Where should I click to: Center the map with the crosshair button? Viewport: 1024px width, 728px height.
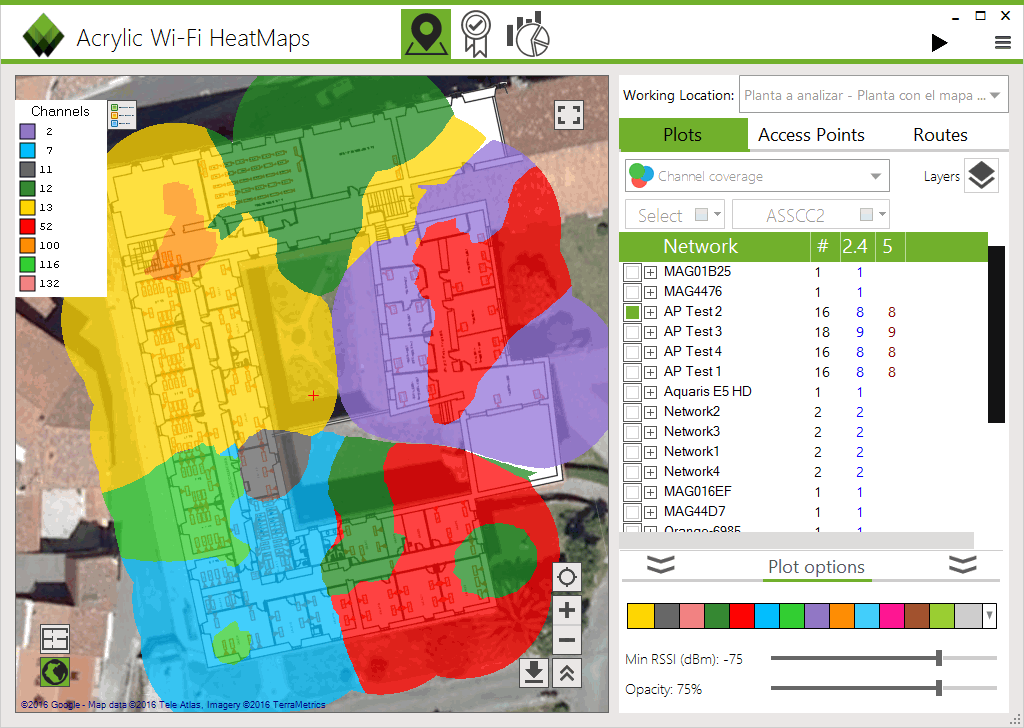pos(567,577)
